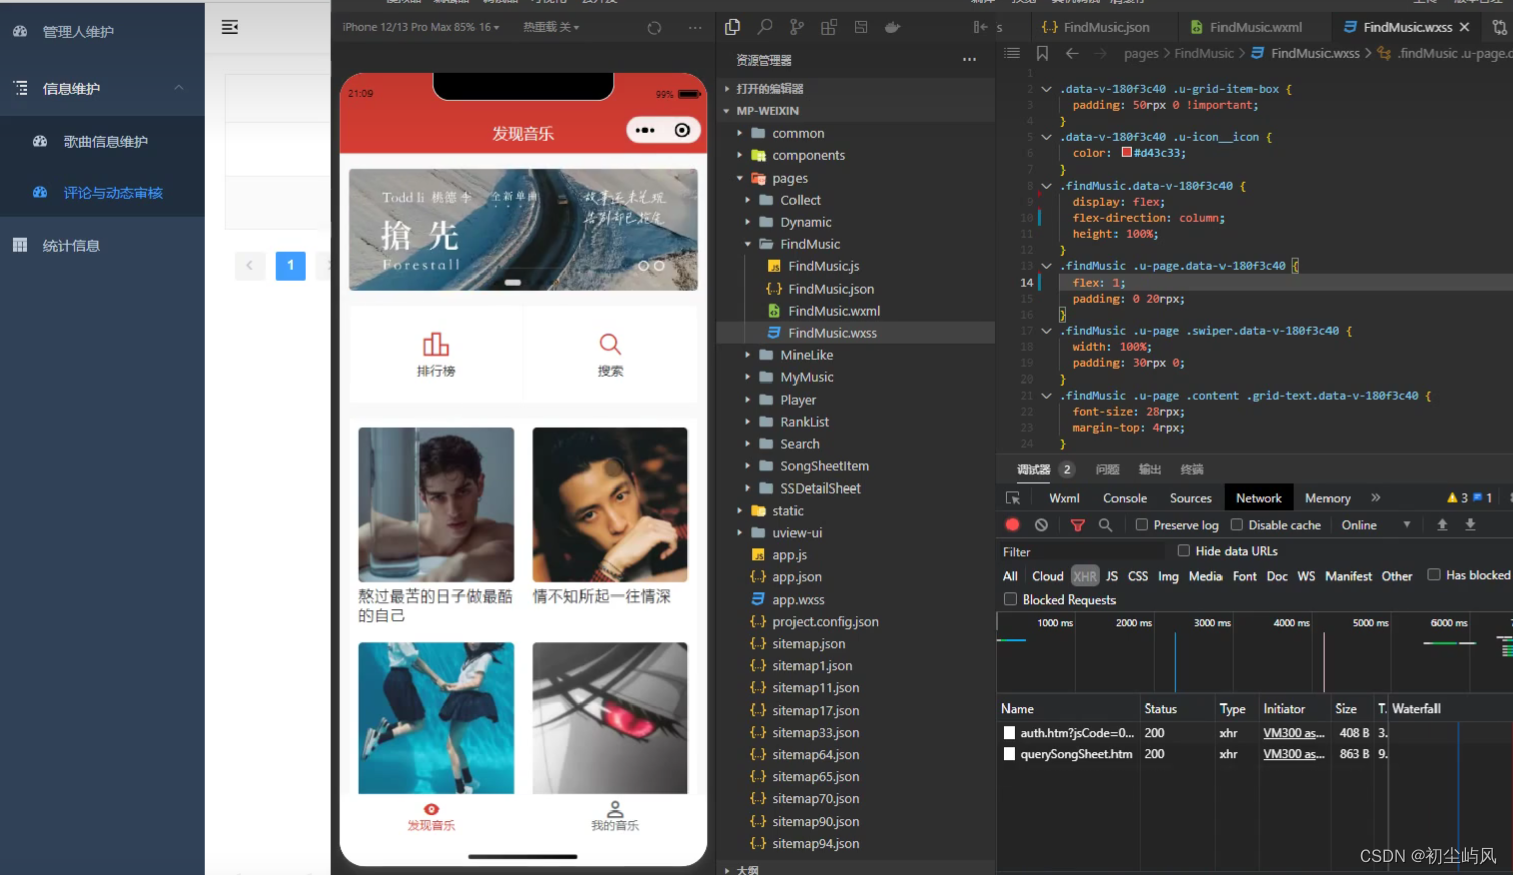Click inside the network Filter input field
Image resolution: width=1513 pixels, height=875 pixels.
(1082, 551)
